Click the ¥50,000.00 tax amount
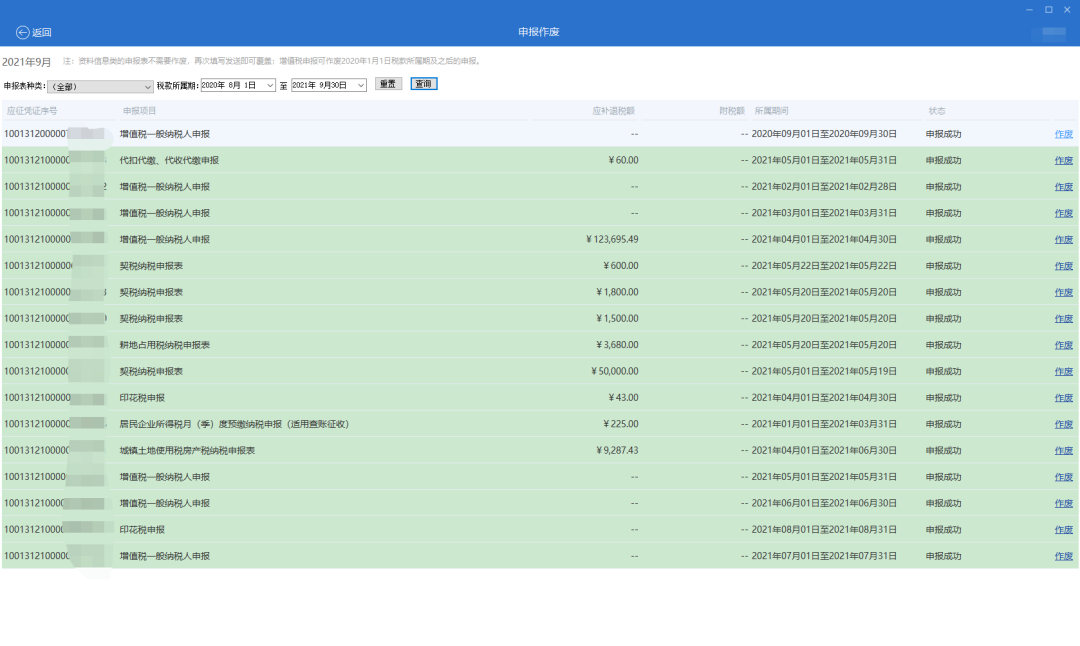 click(x=614, y=371)
